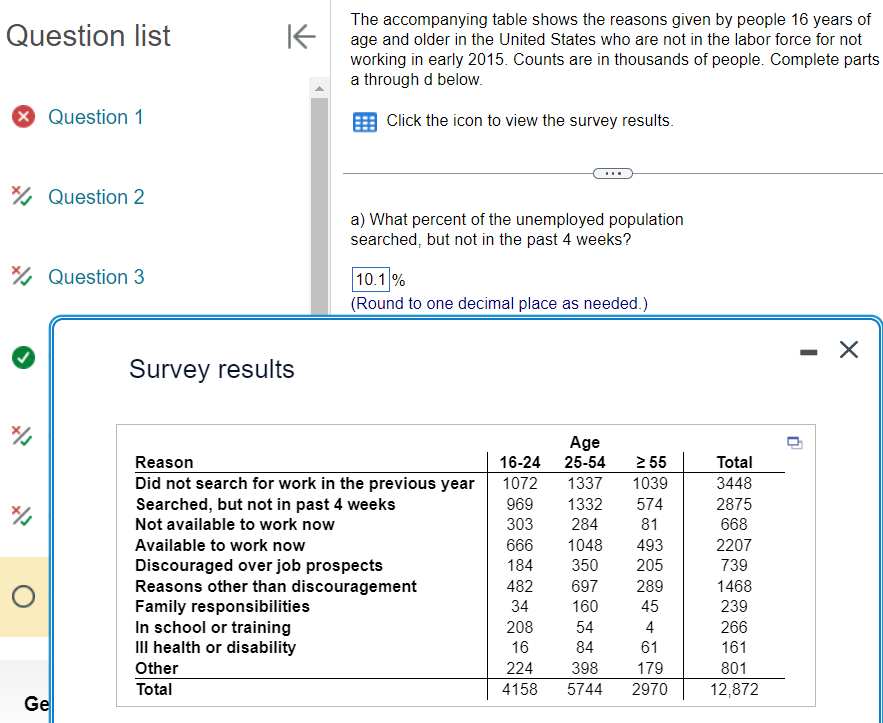Viewport: 883px width, 723px height.
Task: Collapse the Question list panel using the arrow icon
Action: pyautogui.click(x=300, y=35)
